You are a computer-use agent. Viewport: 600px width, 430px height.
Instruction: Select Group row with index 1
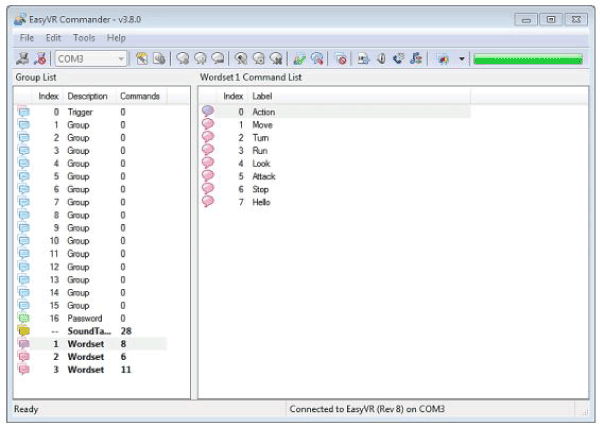91,125
